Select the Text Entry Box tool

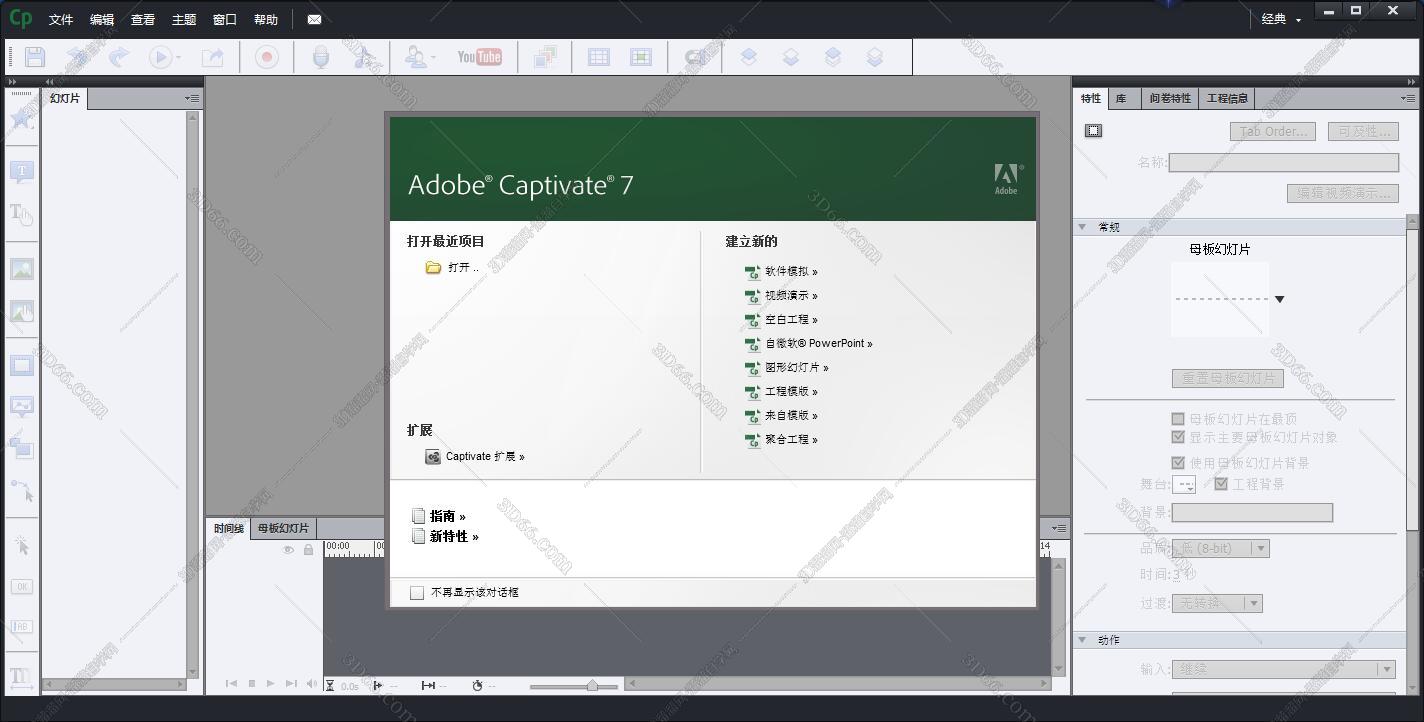pos(21,625)
